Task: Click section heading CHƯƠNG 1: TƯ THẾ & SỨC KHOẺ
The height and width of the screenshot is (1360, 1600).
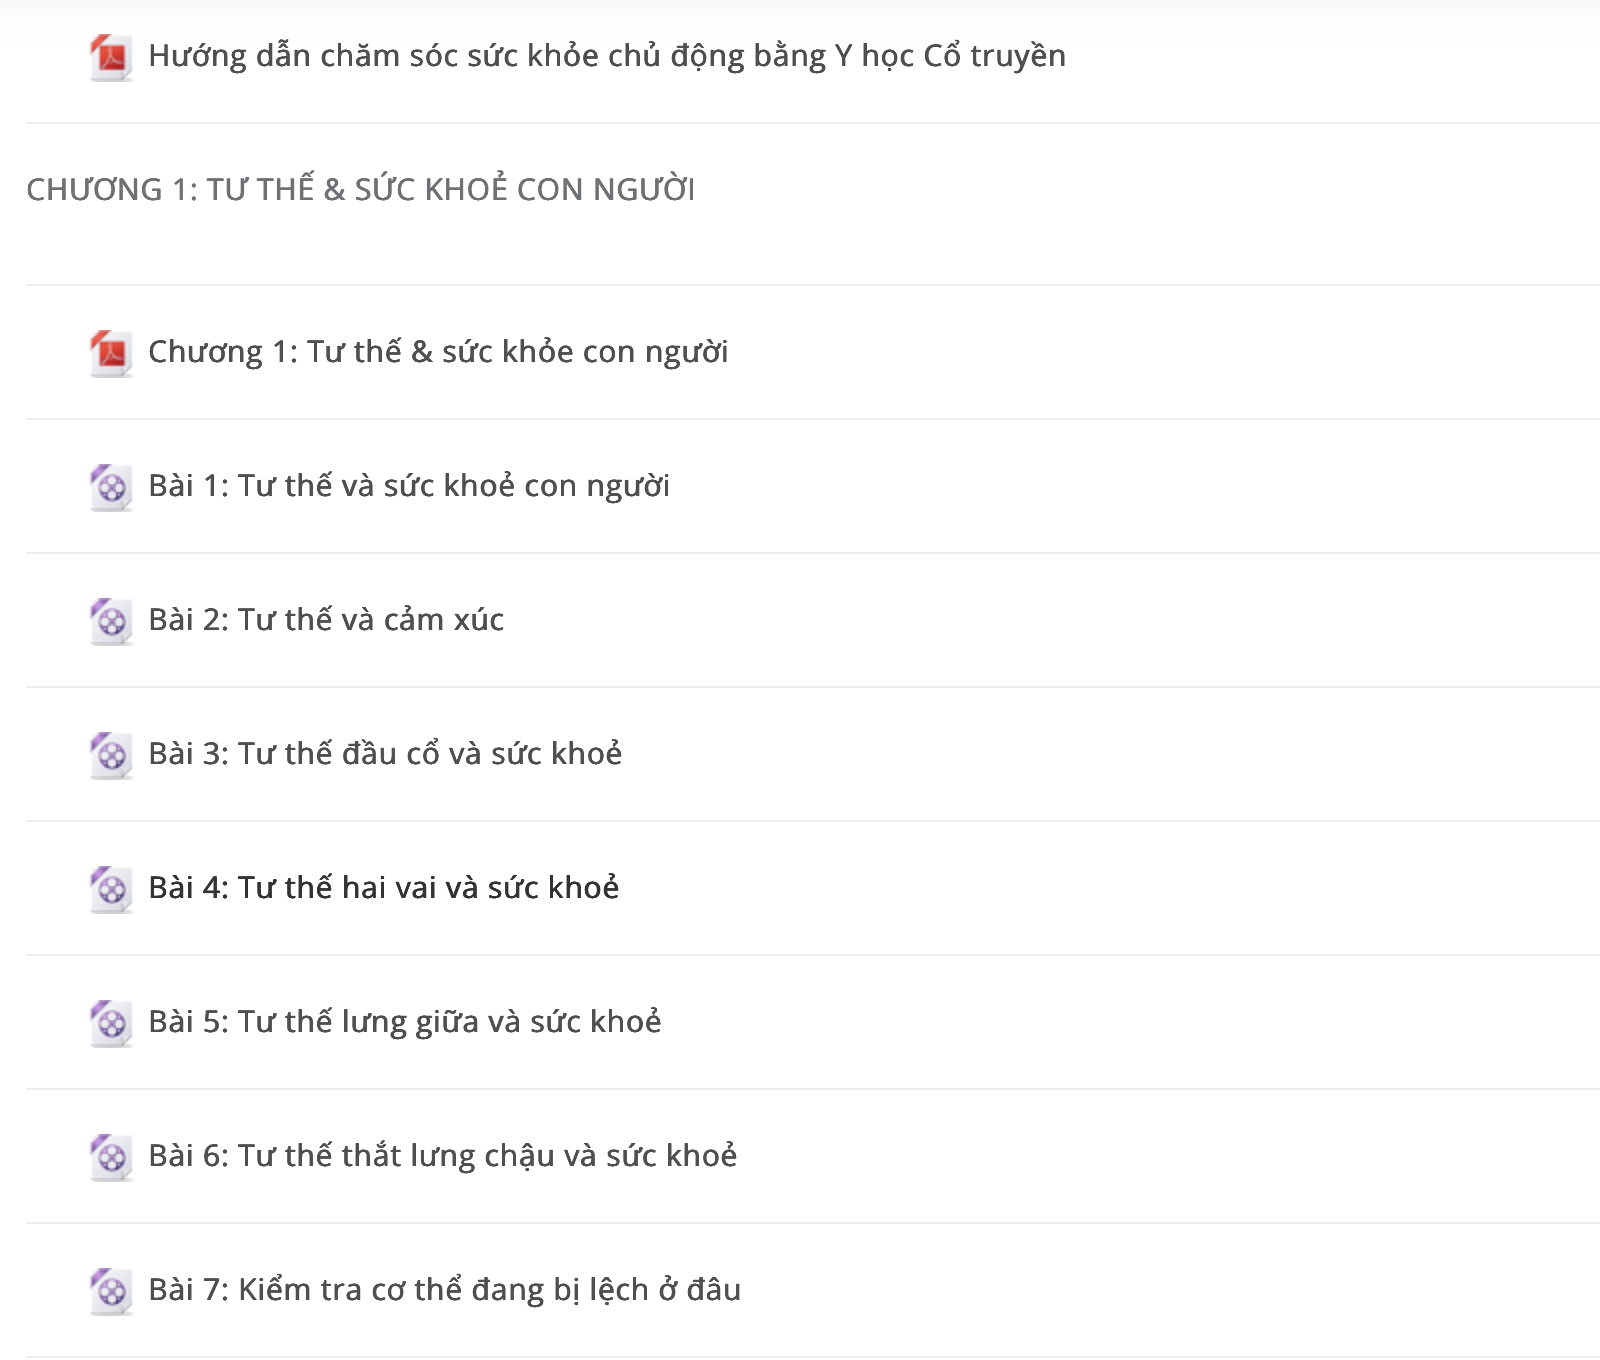Action: click(361, 188)
